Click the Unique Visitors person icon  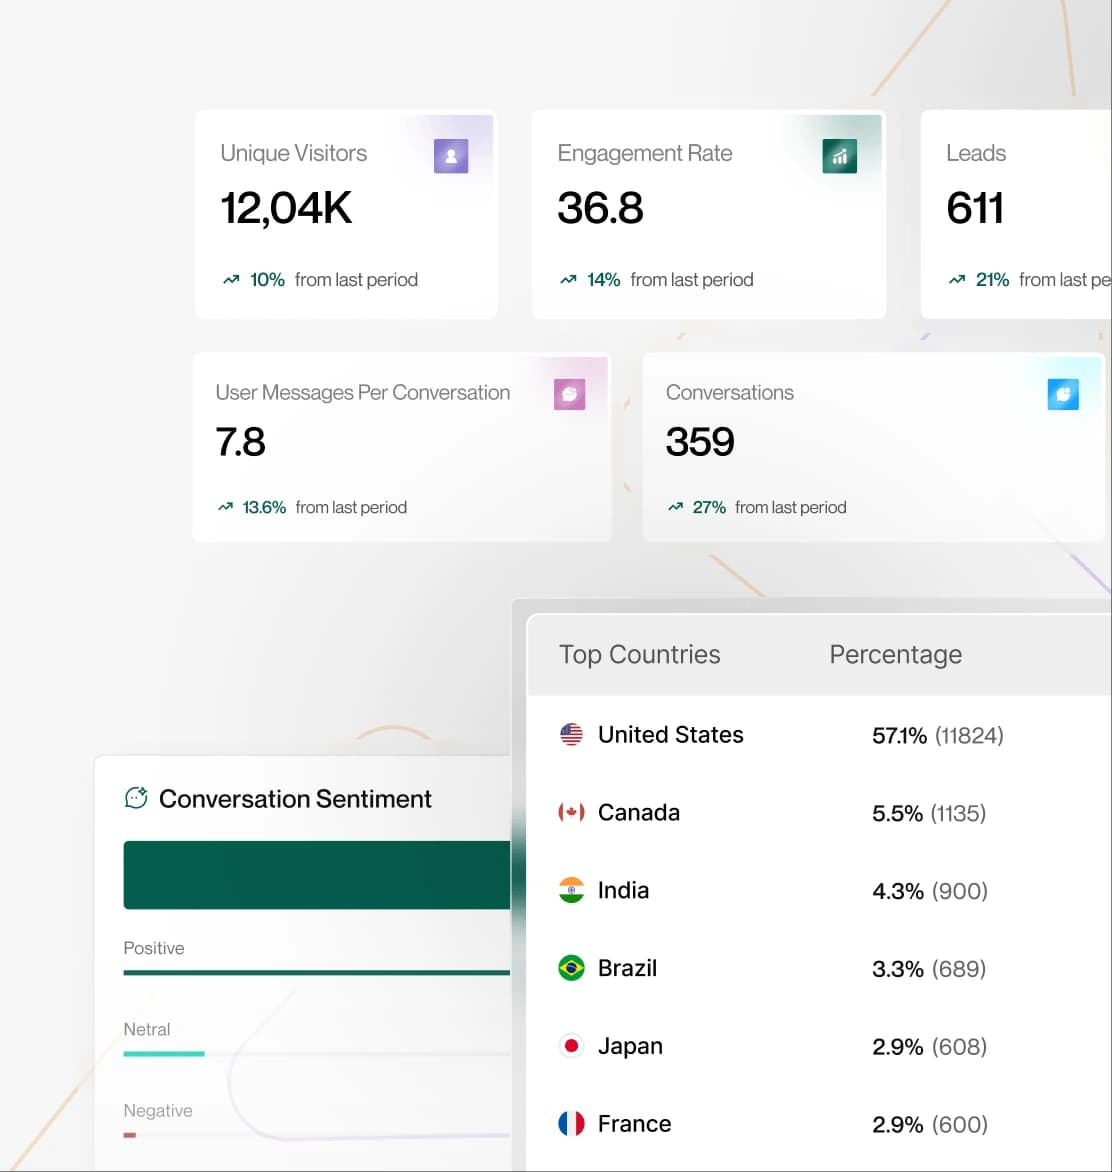[x=451, y=155]
